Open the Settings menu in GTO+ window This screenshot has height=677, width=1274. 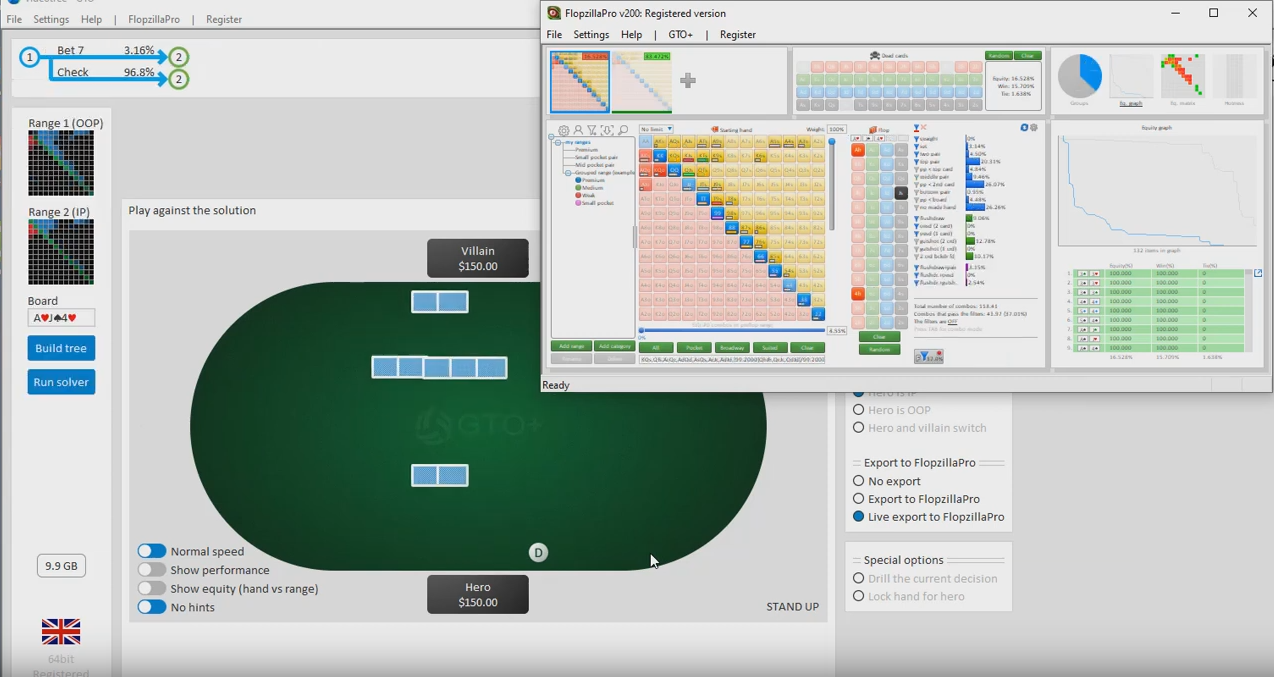[51, 19]
